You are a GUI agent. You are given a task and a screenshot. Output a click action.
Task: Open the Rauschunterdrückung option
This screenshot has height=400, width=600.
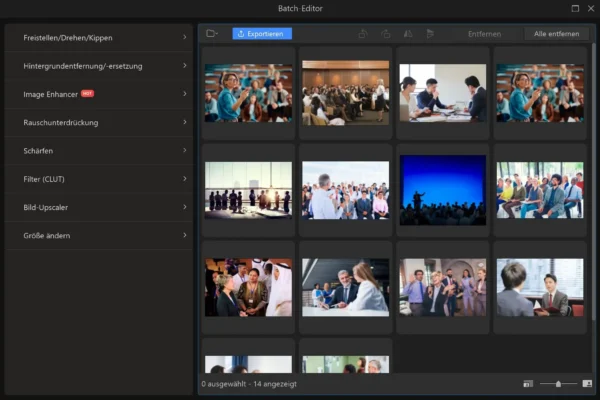click(x=98, y=122)
